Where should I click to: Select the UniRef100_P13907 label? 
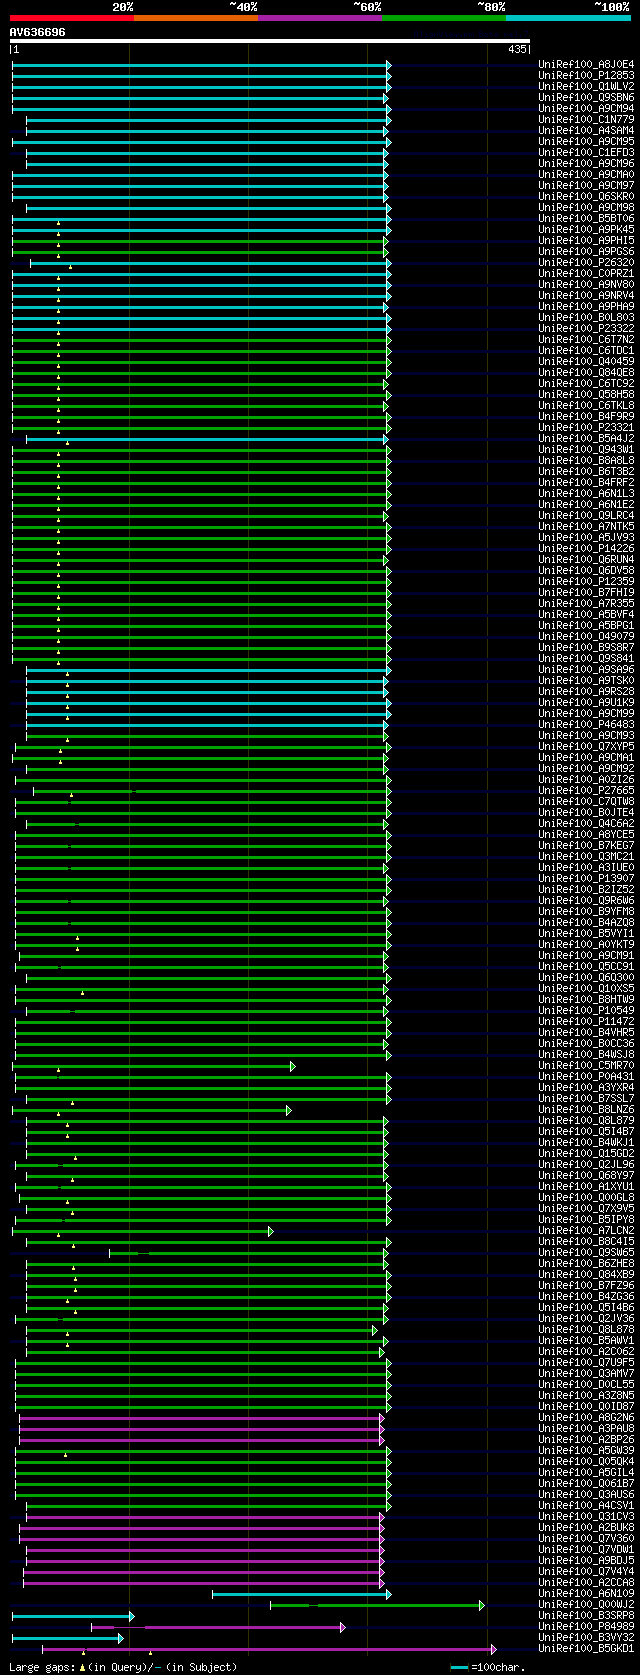click(586, 878)
